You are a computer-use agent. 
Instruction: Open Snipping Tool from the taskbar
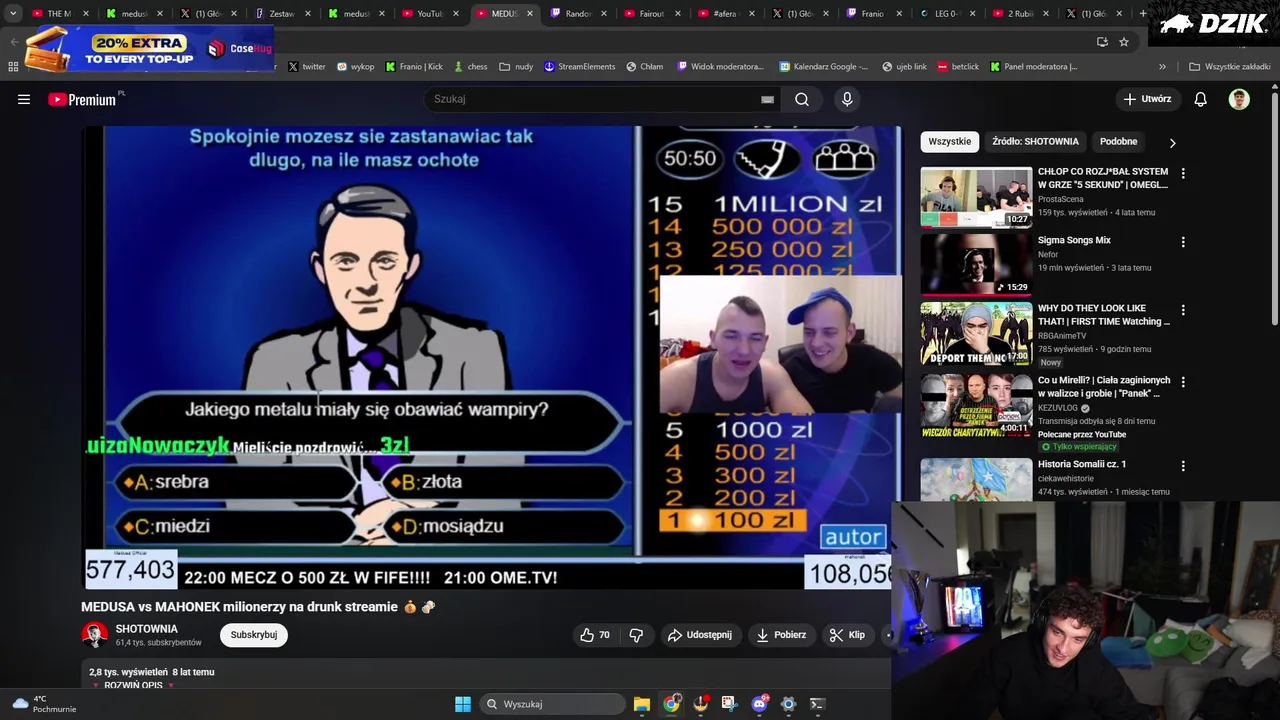(x=729, y=704)
